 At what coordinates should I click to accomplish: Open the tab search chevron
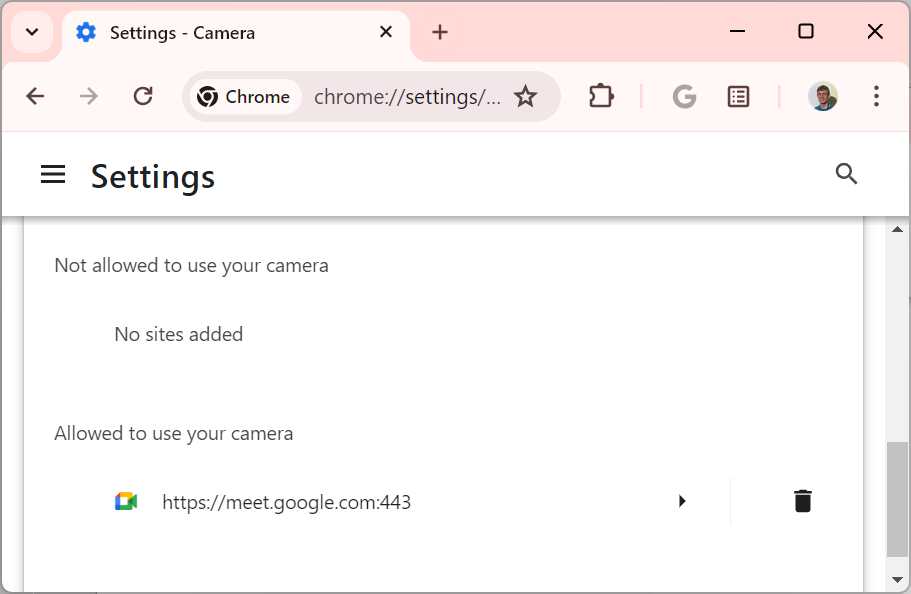(31, 31)
